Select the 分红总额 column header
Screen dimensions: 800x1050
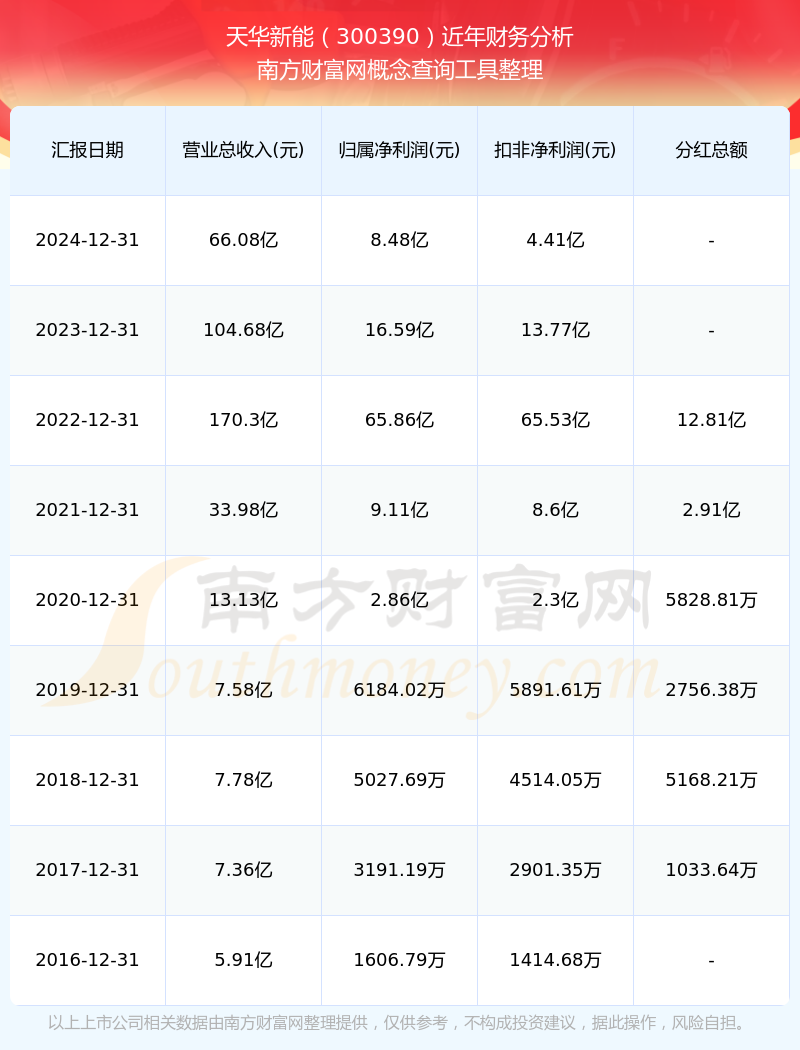click(712, 150)
